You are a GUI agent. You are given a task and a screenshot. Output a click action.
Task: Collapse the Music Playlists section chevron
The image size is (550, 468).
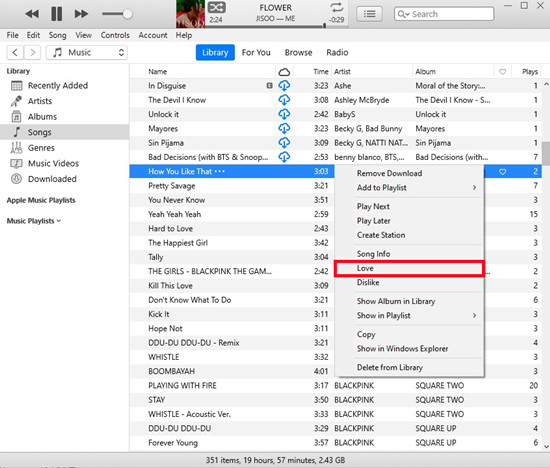[x=59, y=221]
